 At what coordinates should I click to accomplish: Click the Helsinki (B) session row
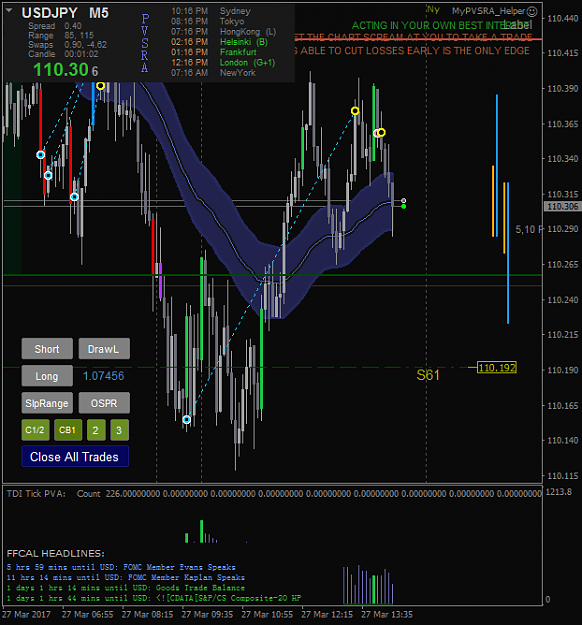219,42
